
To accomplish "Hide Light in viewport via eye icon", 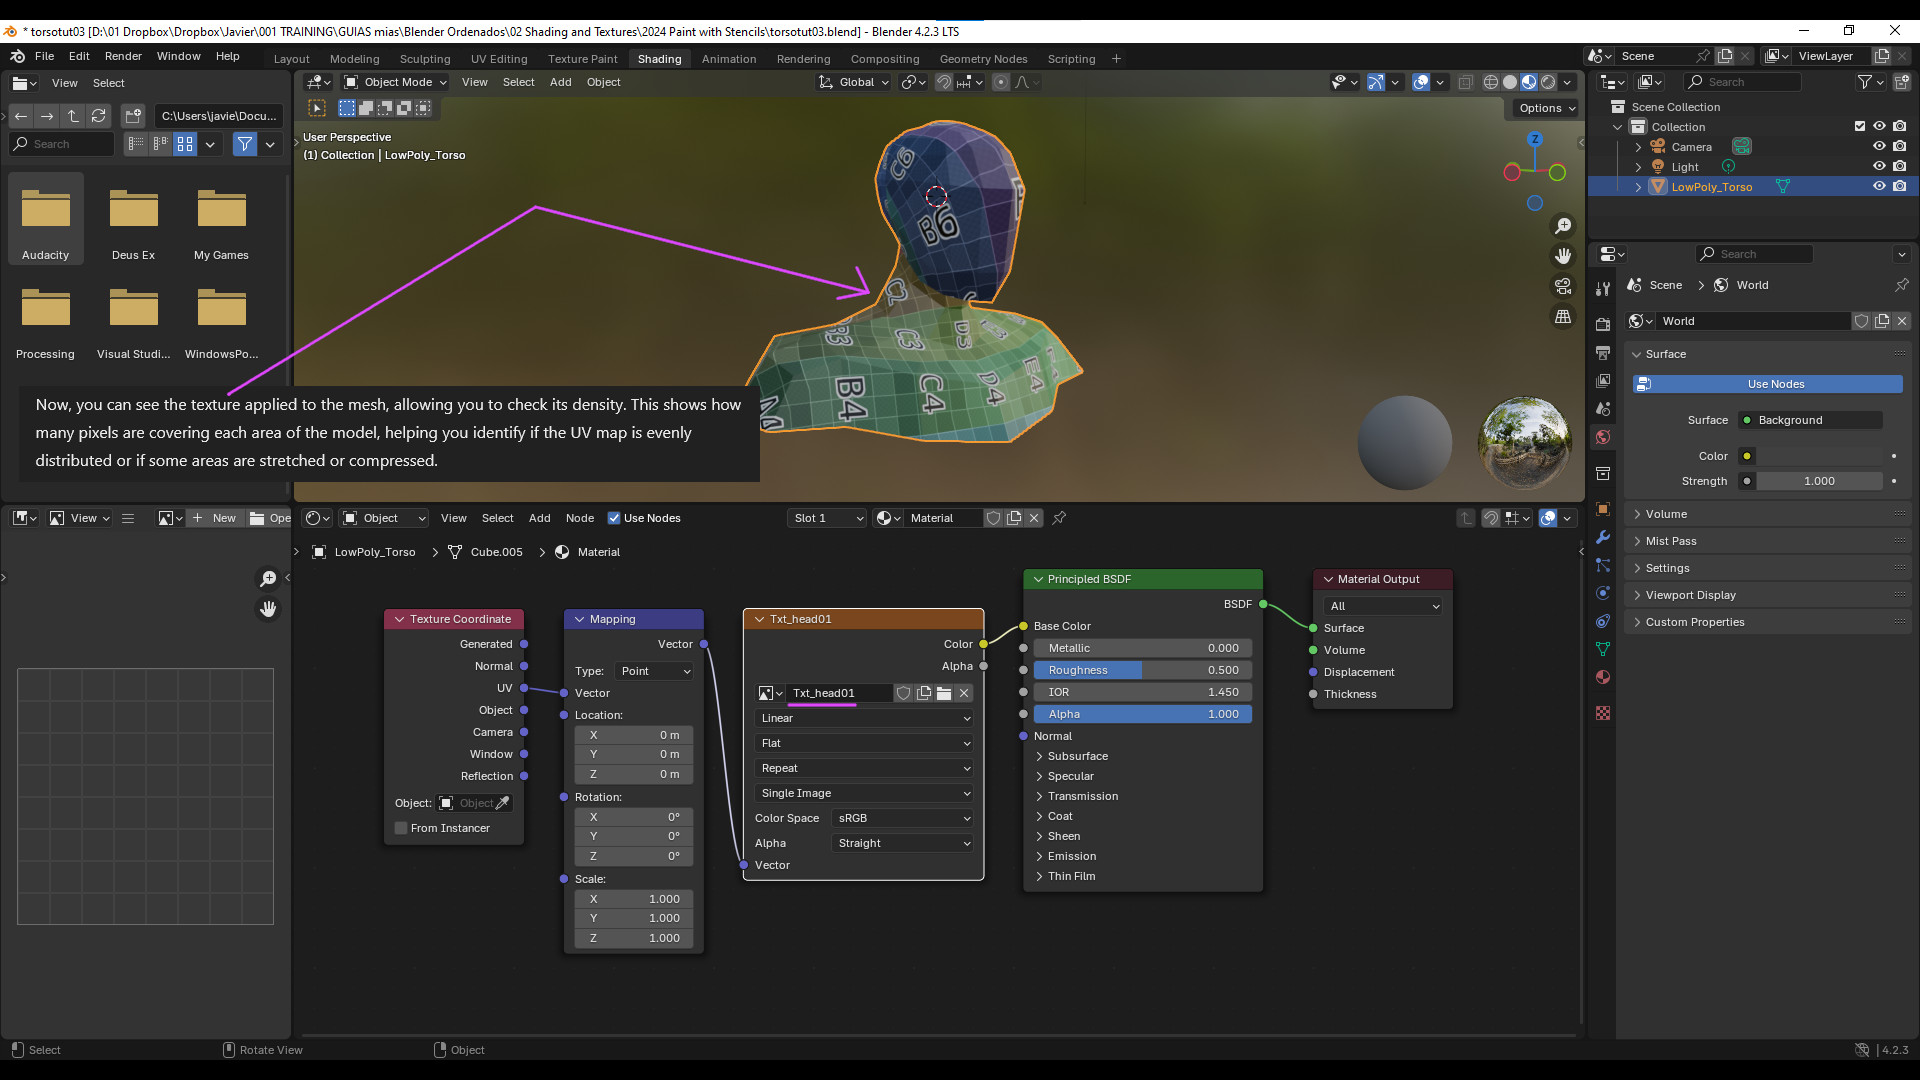I will pos(1879,166).
